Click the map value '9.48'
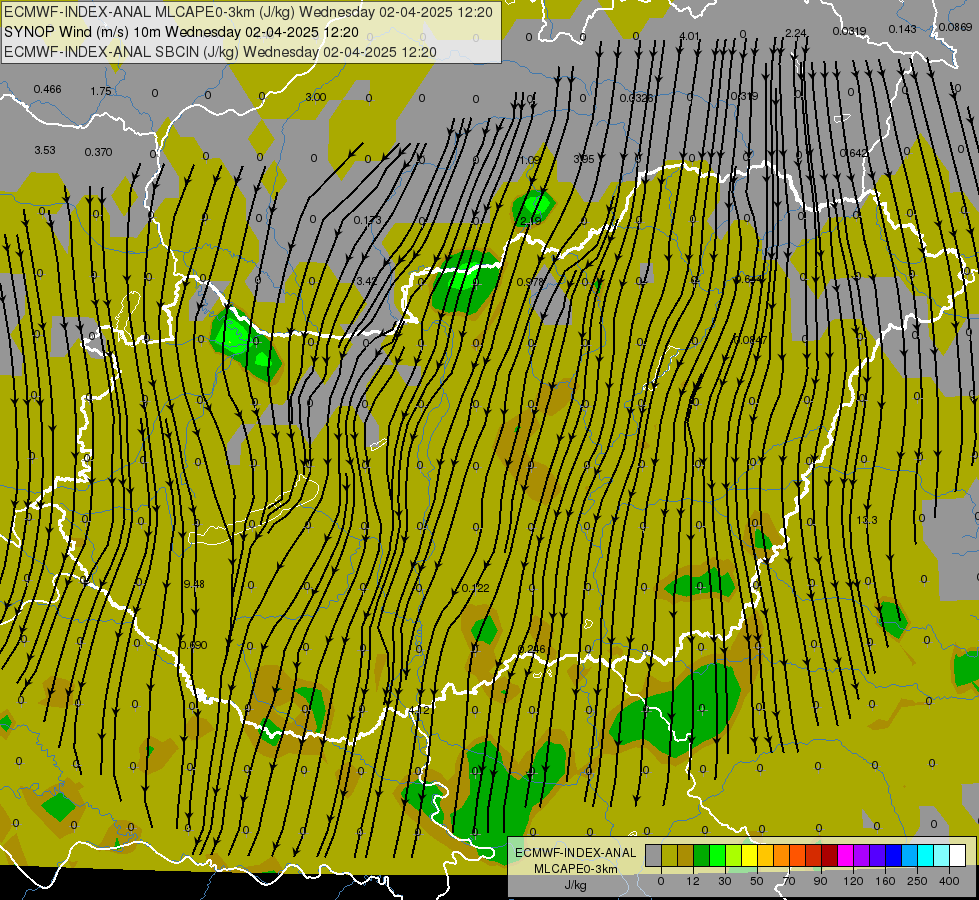979x900 pixels. click(194, 584)
